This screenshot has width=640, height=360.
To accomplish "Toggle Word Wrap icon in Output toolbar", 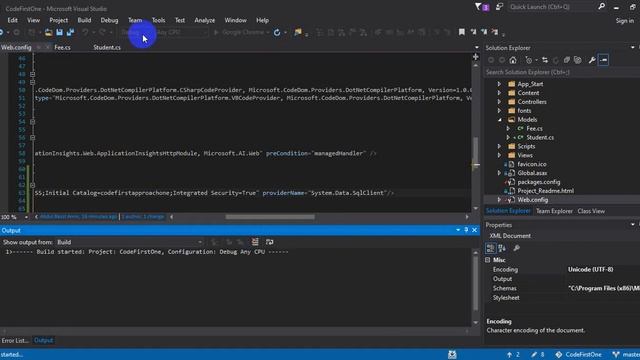I will click(269, 242).
